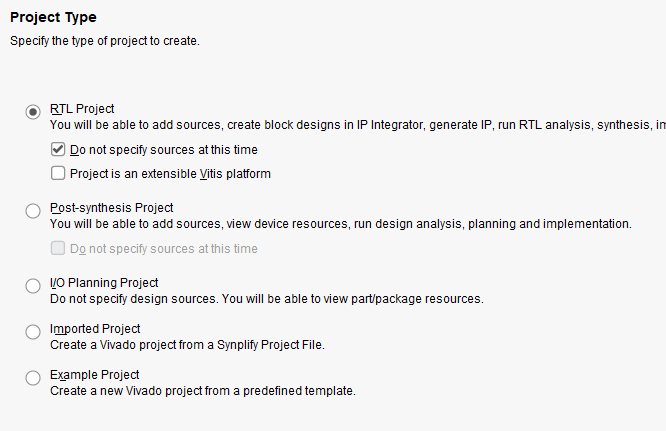666x431 pixels.
Task: Click the 'I/O Planning Project' option label
Action: click(x=104, y=283)
